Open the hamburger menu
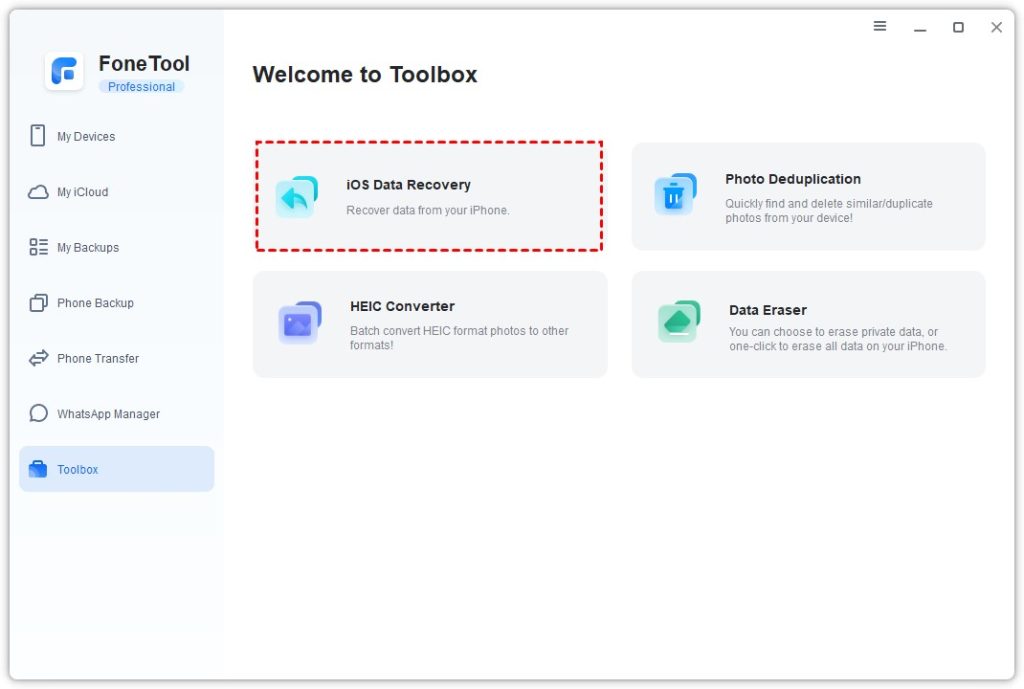Image resolution: width=1024 pixels, height=689 pixels. 880,27
